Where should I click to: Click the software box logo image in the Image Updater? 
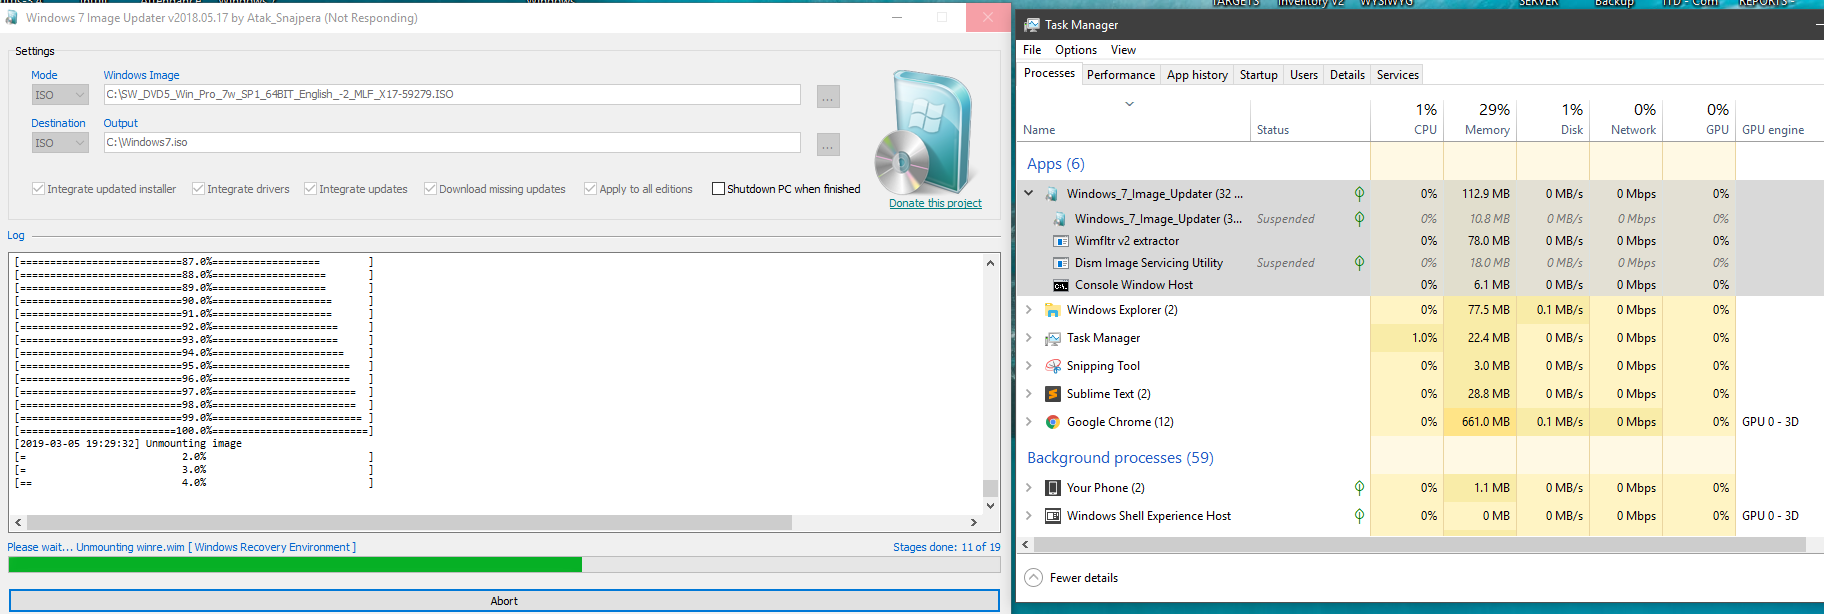(924, 132)
